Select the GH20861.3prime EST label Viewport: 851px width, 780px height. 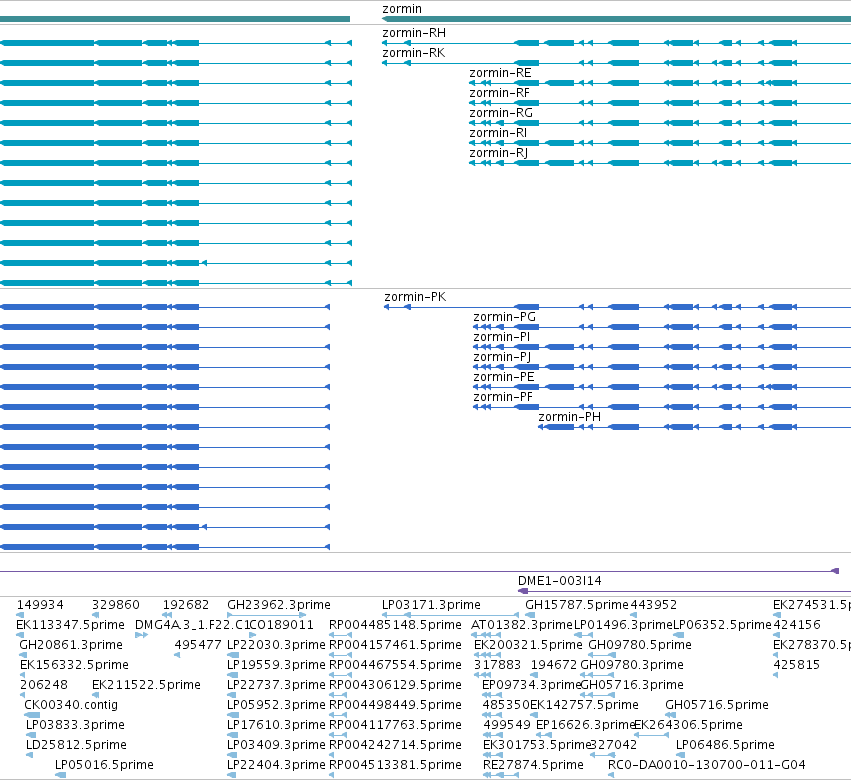pos(71,645)
